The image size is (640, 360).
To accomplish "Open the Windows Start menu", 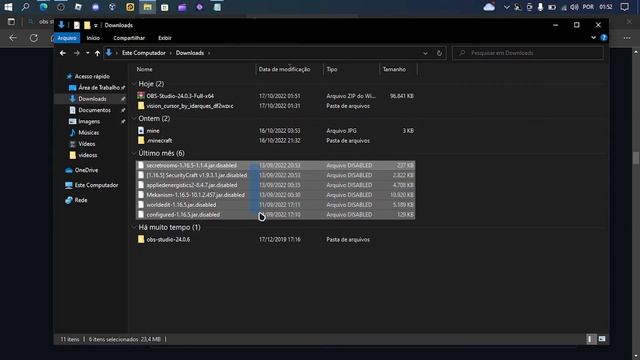I will point(8,7).
